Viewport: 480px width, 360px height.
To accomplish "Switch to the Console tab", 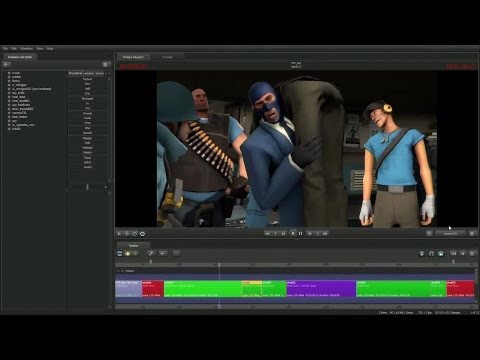I will 167,57.
